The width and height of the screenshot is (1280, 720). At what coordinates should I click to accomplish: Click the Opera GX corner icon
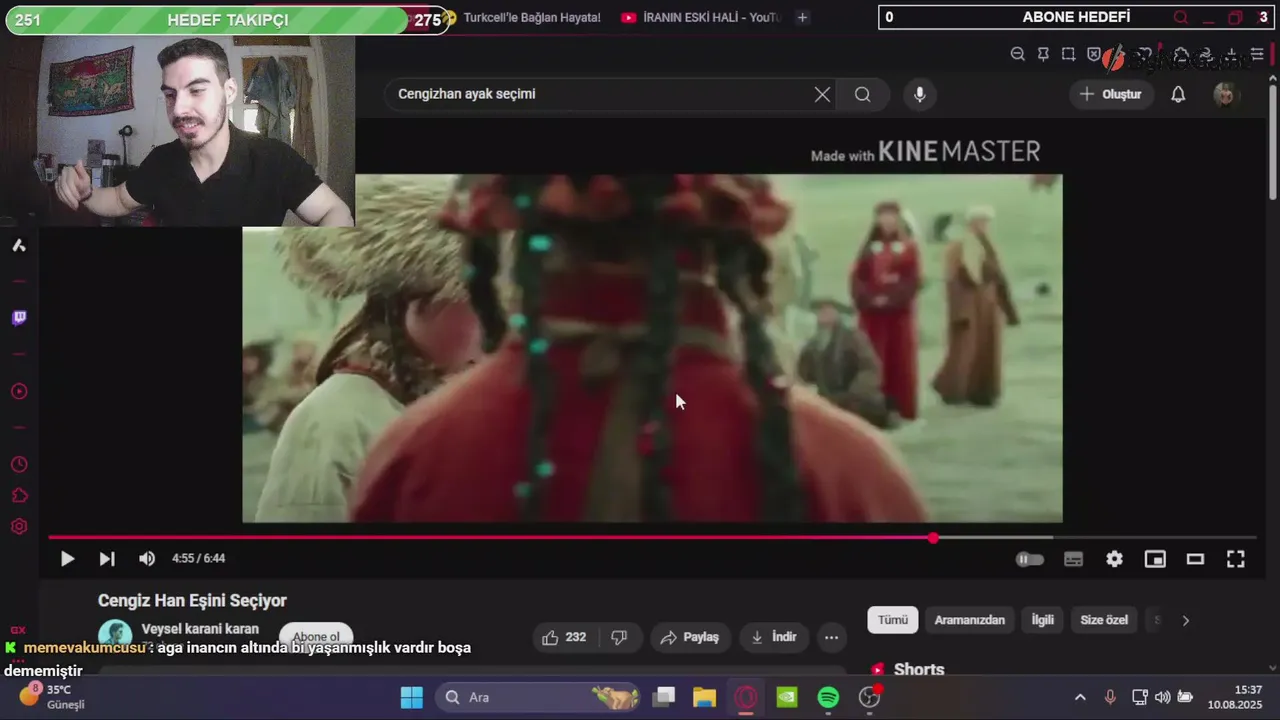17,630
